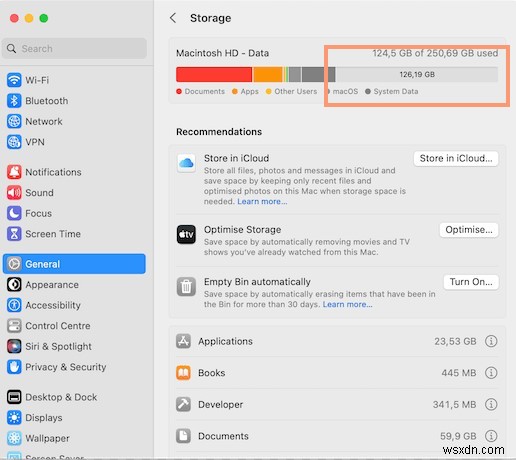Image resolution: width=516 pixels, height=460 pixels.
Task: Click the Optimise Storage title
Action: point(242,230)
